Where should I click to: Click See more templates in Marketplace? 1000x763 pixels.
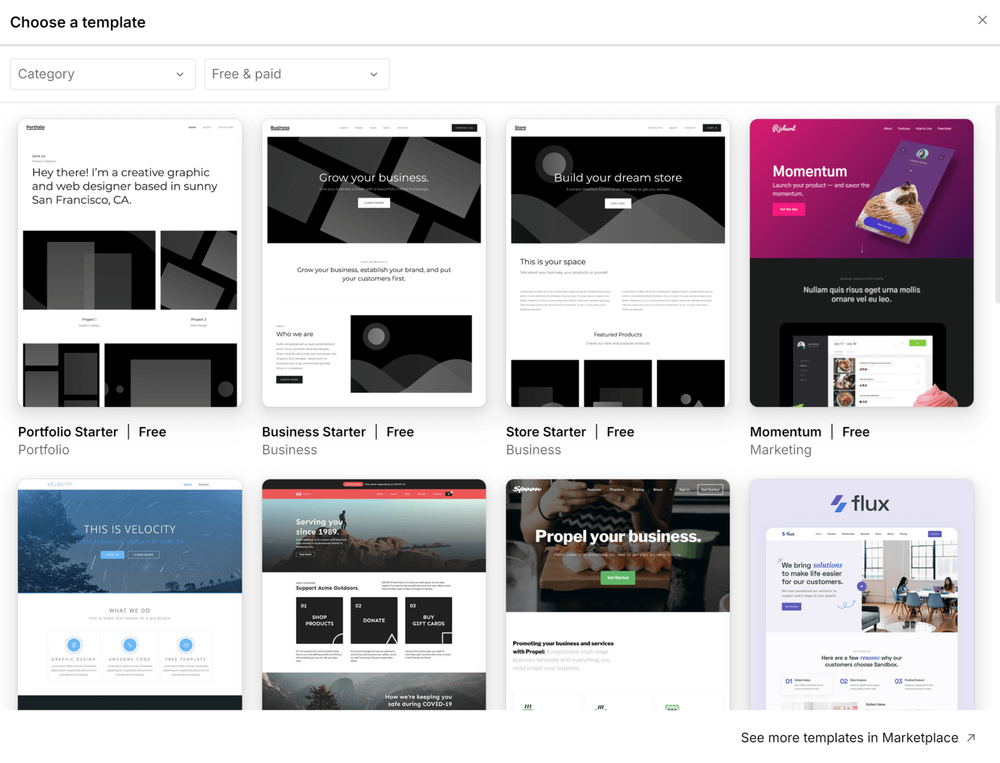(x=849, y=738)
